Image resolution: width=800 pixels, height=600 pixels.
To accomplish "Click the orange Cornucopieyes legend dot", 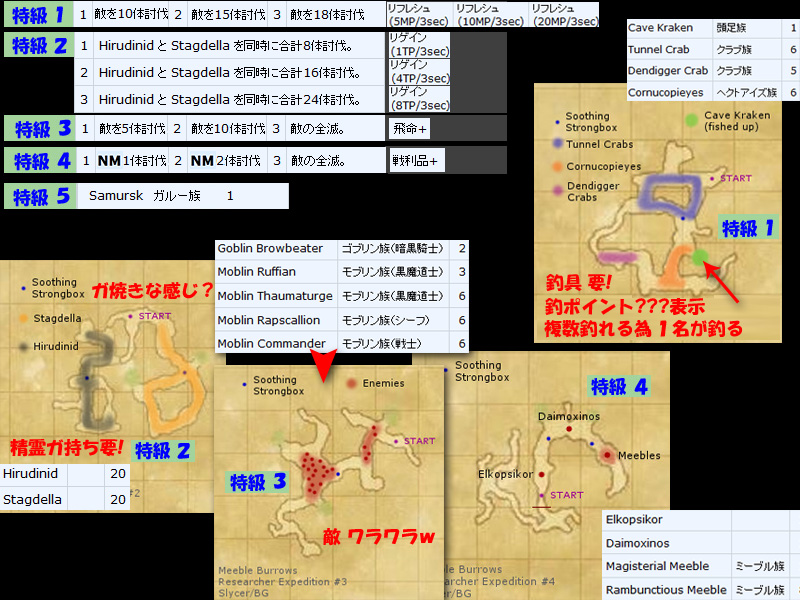I will click(x=557, y=166).
